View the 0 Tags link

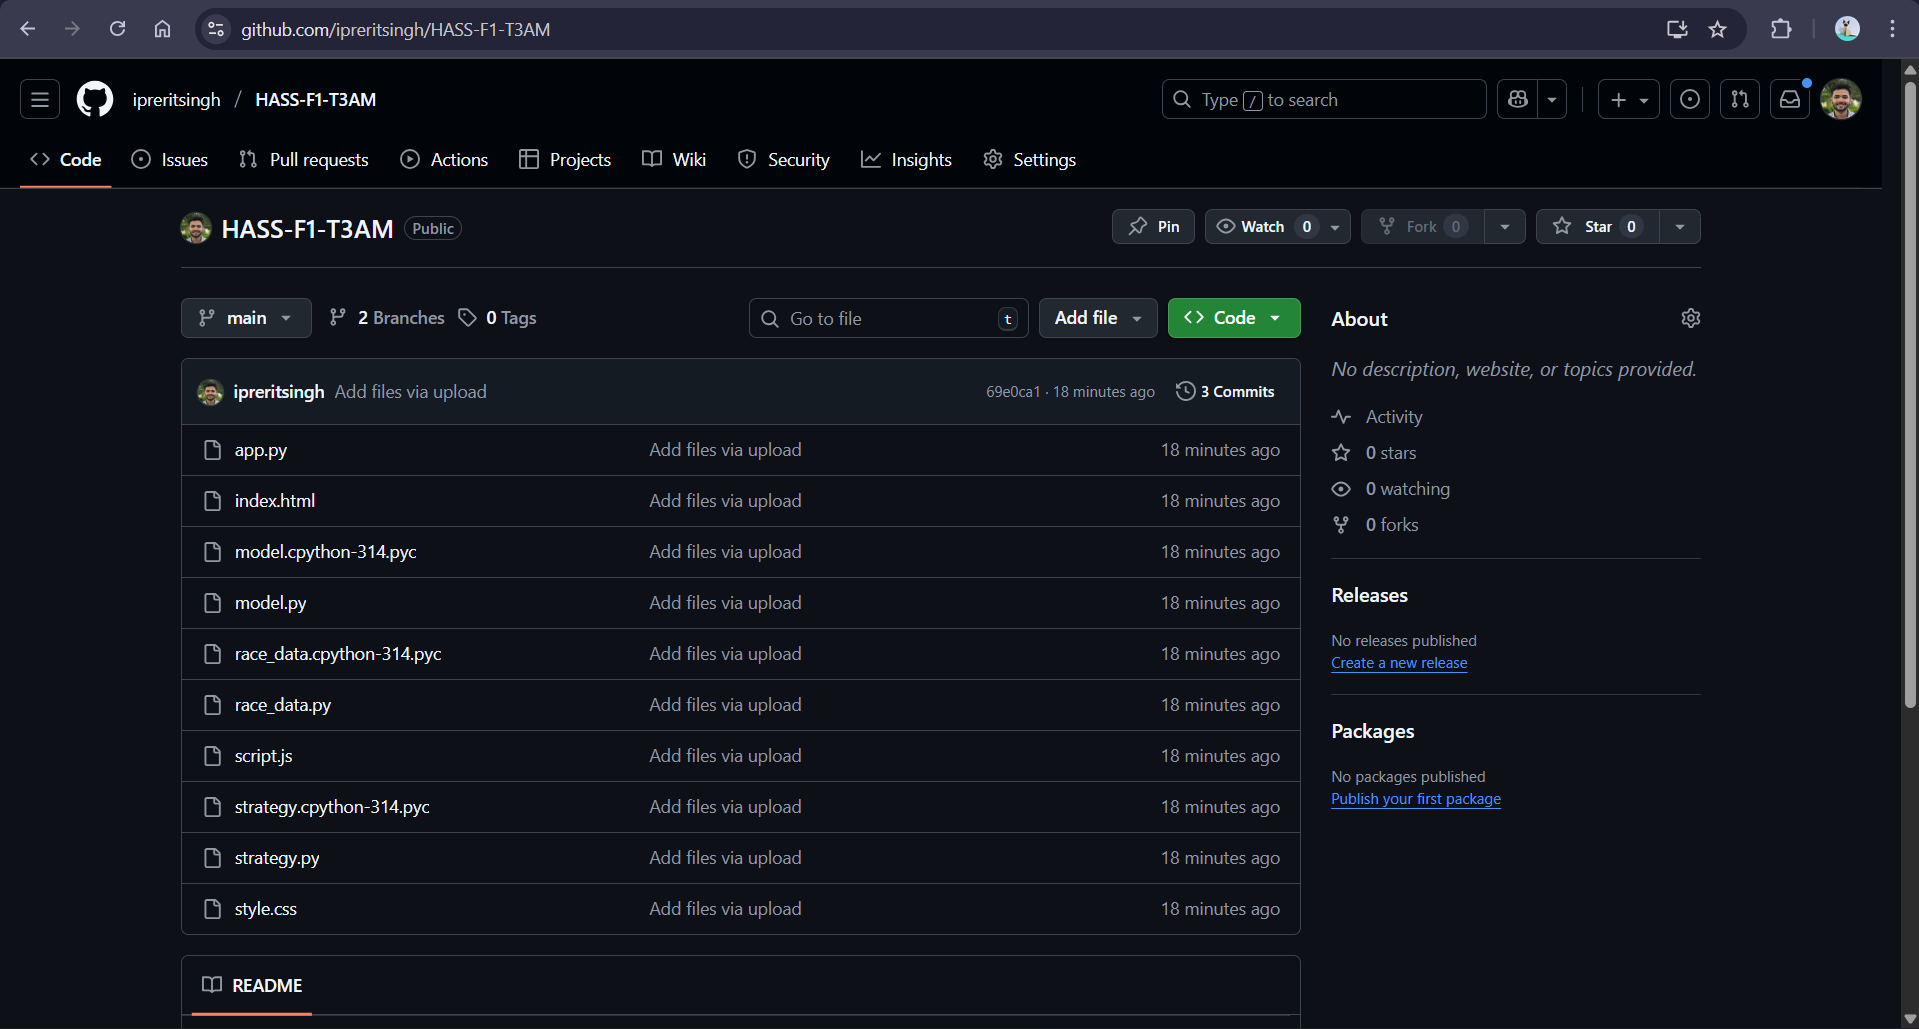[498, 318]
